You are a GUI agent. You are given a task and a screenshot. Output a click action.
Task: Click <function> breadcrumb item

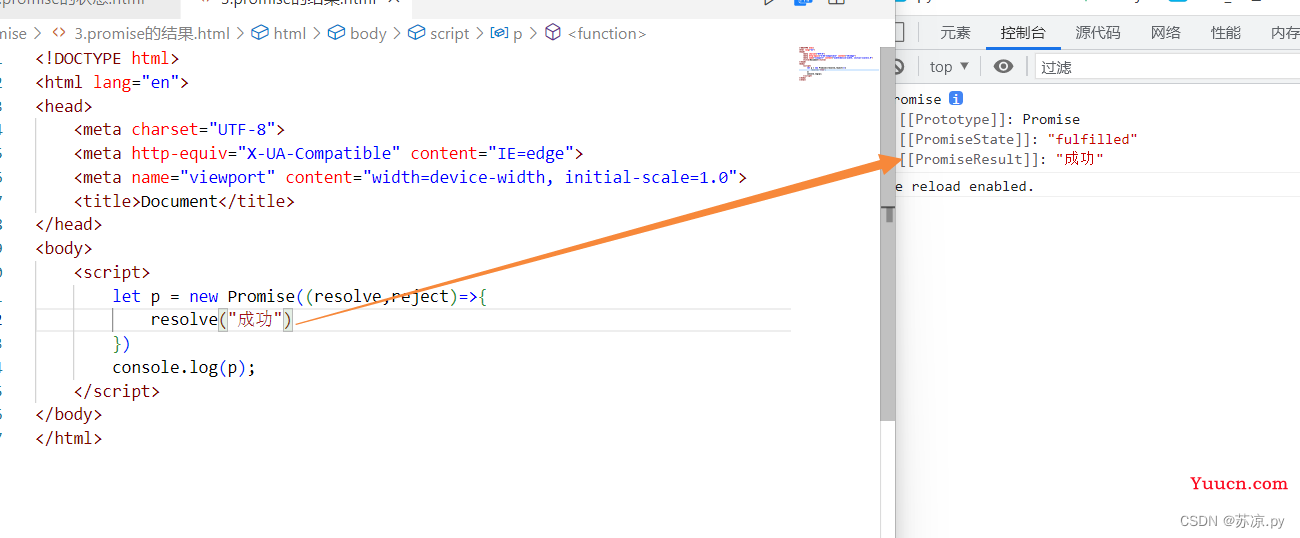(607, 33)
